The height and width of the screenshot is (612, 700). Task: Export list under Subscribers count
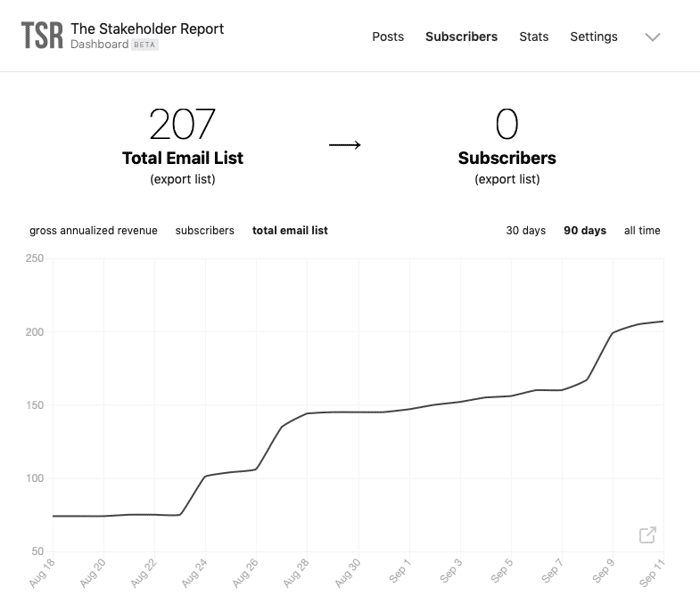(507, 179)
